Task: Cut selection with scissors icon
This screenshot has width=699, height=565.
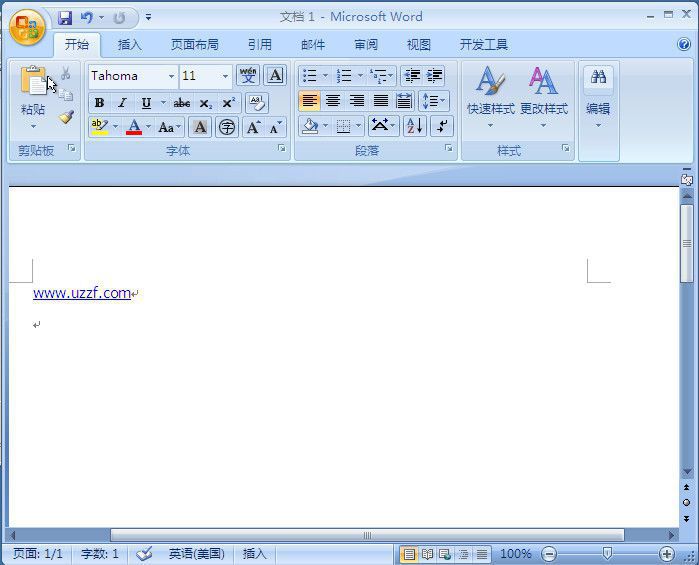Action: [x=66, y=73]
